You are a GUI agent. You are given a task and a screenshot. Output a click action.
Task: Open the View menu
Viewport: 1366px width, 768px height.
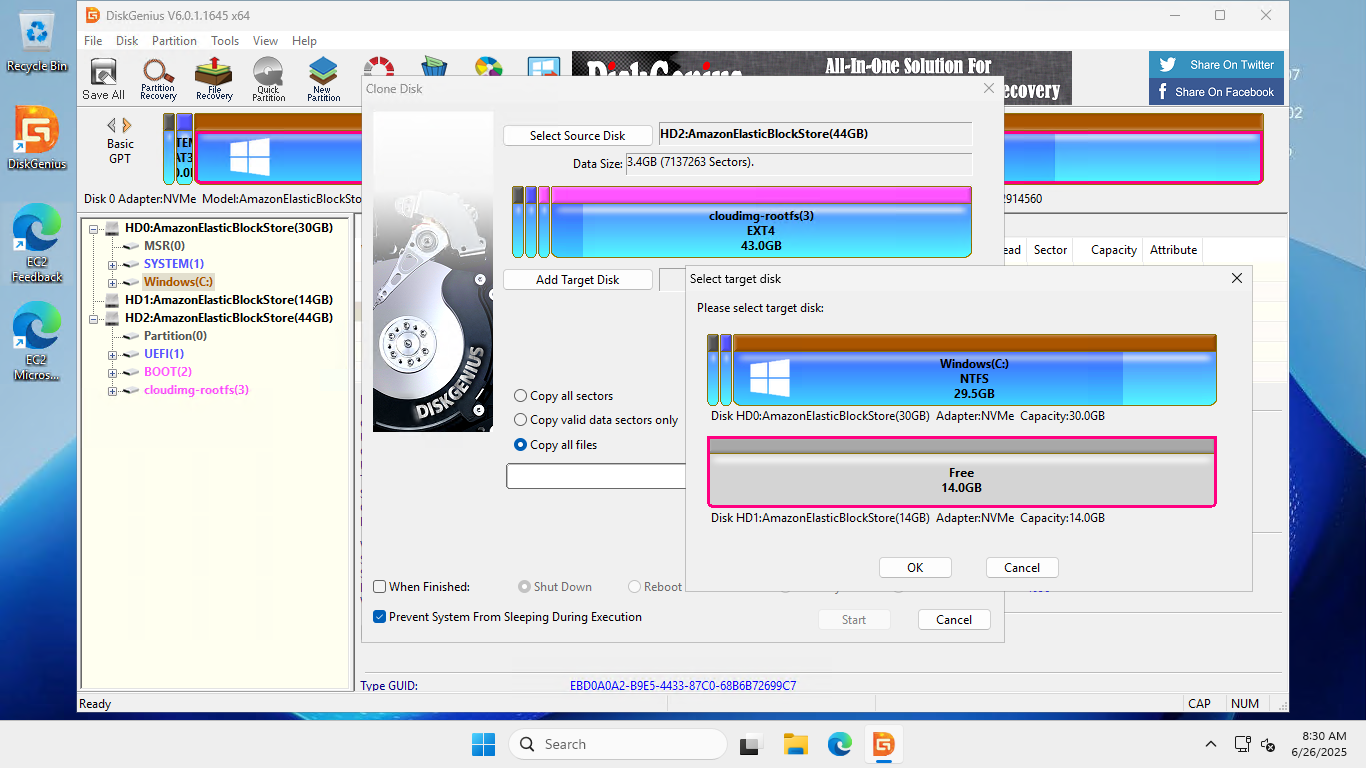click(265, 41)
